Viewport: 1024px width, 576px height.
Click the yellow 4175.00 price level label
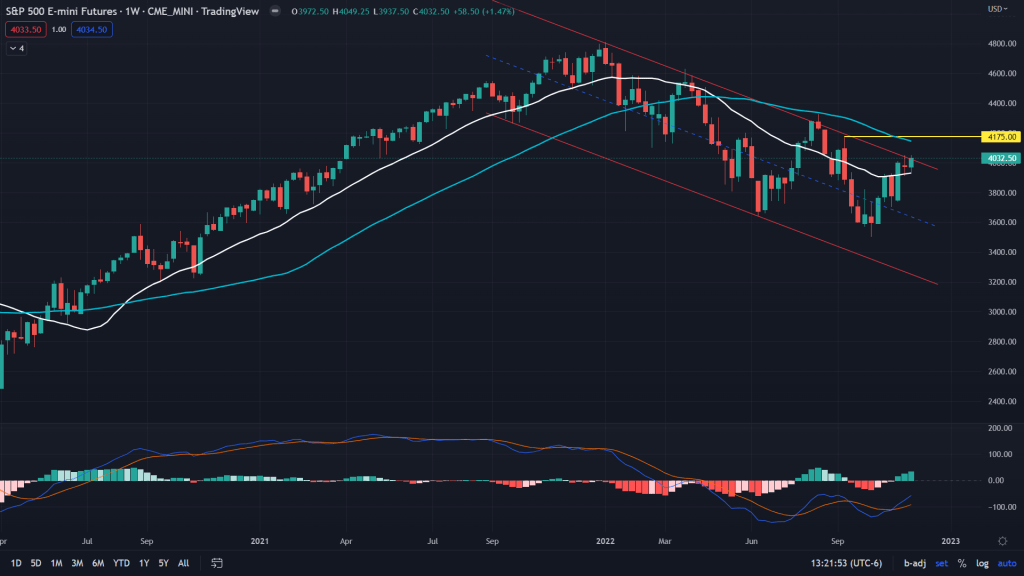pos(1001,136)
